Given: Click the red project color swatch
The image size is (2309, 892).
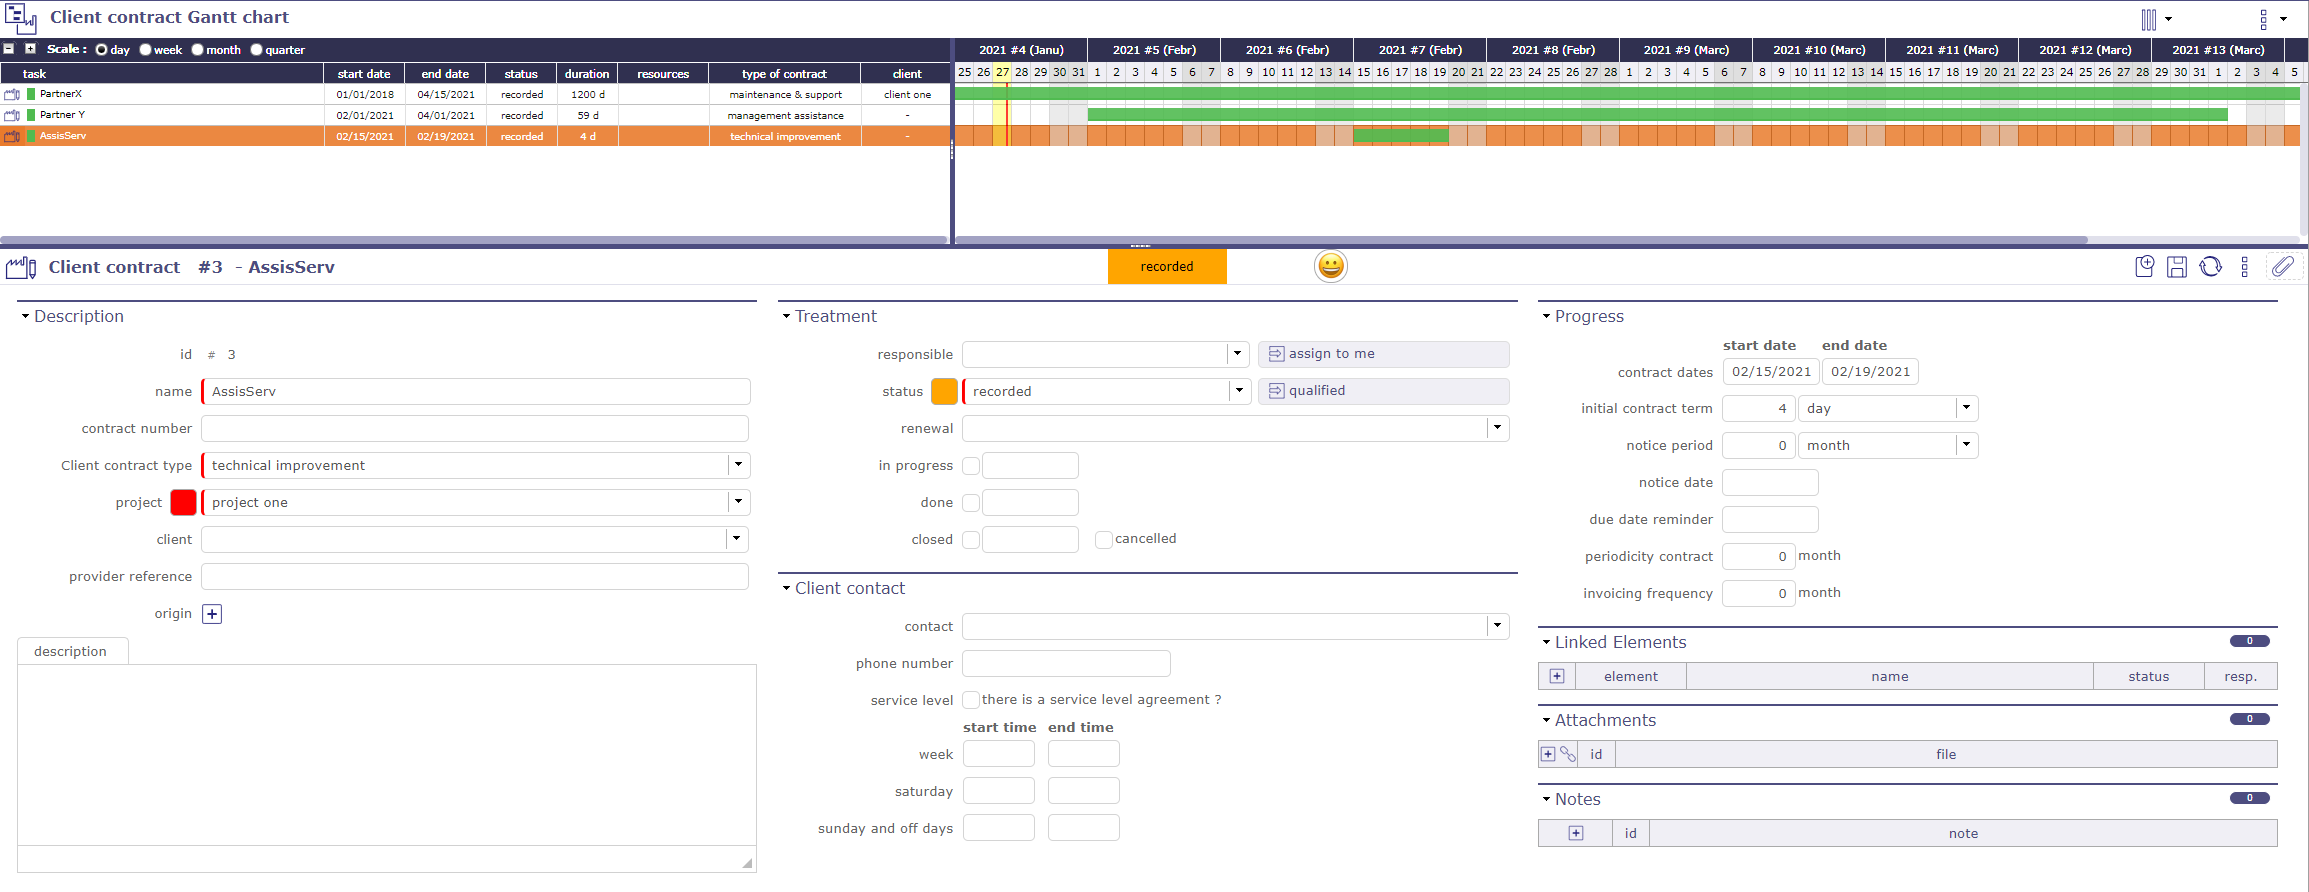Looking at the screenshot, I should [x=183, y=502].
